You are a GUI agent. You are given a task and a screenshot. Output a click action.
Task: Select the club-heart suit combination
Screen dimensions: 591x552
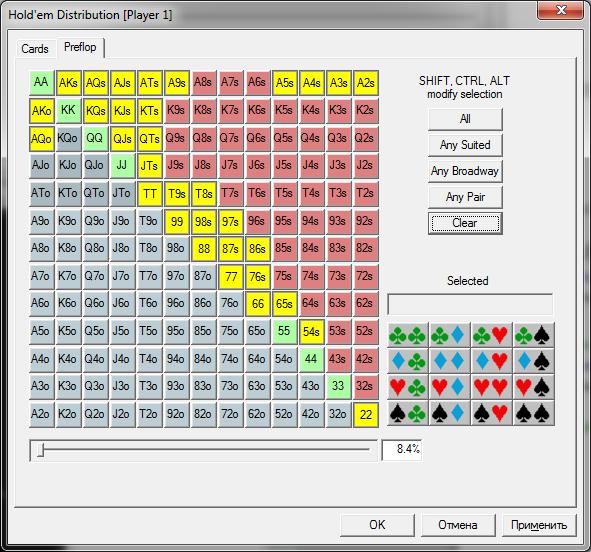pyautogui.click(x=491, y=335)
